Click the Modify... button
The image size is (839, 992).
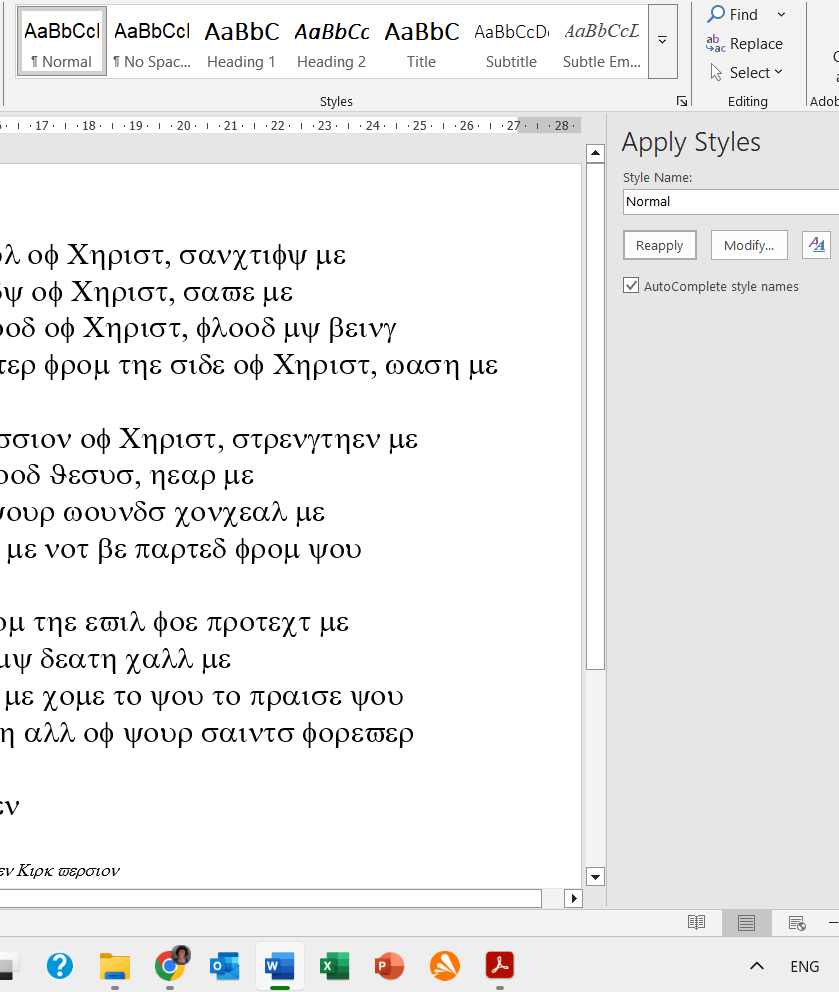coord(749,245)
